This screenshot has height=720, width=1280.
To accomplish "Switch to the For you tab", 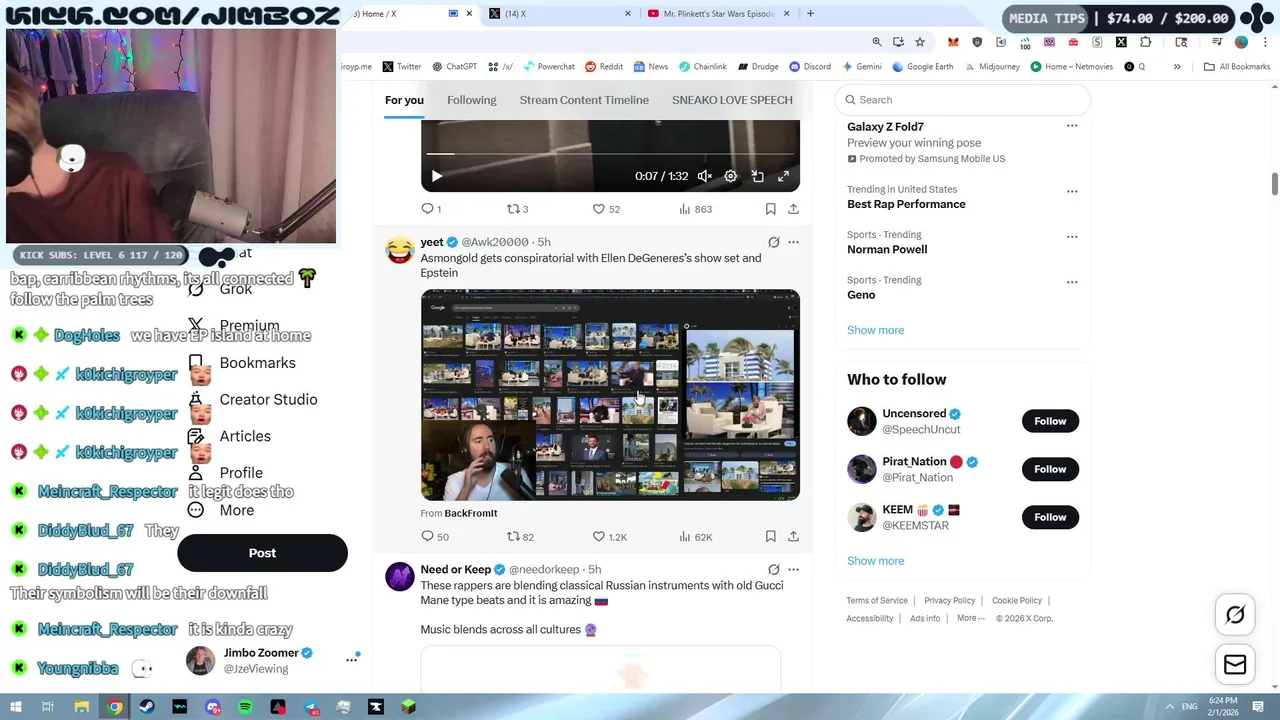I will tap(404, 100).
